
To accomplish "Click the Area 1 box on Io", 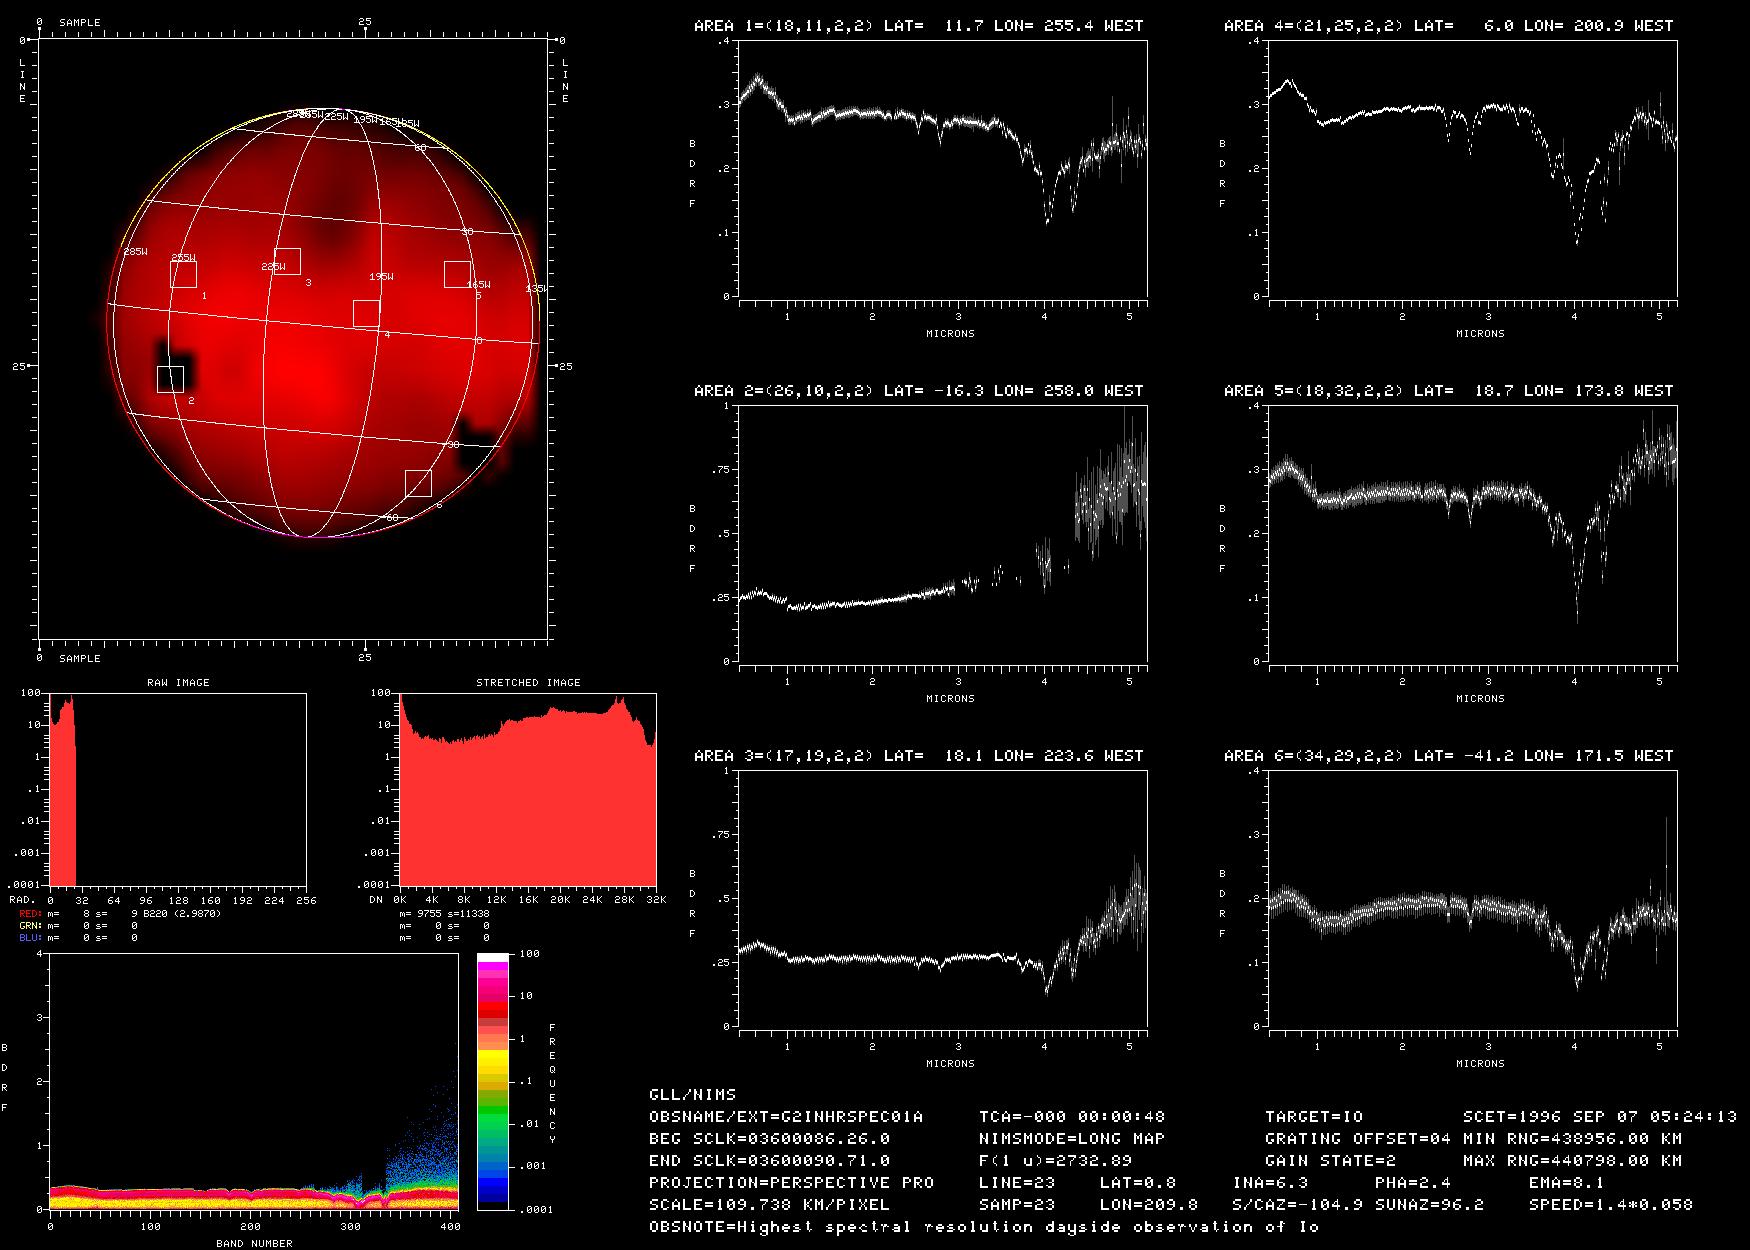I will click(183, 274).
